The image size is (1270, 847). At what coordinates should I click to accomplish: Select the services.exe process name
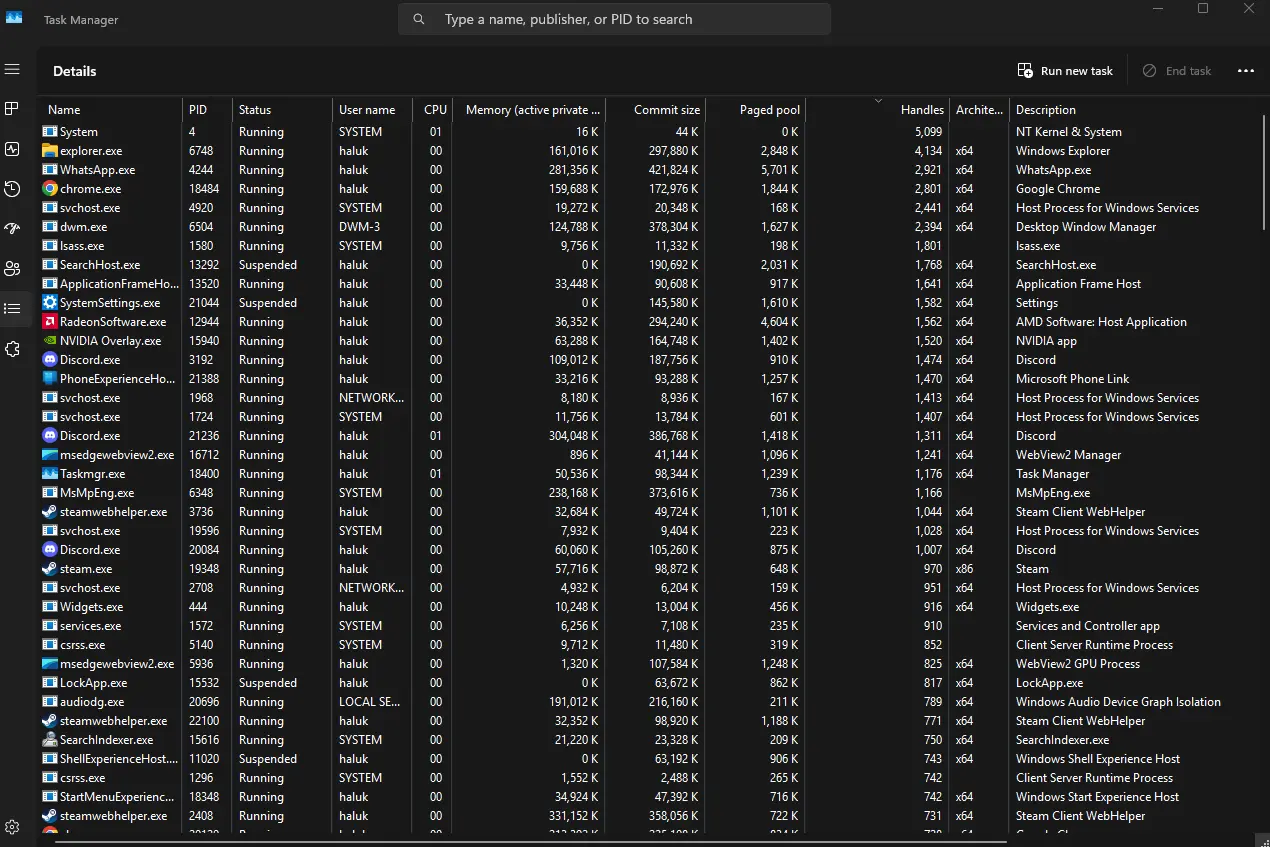pos(91,626)
